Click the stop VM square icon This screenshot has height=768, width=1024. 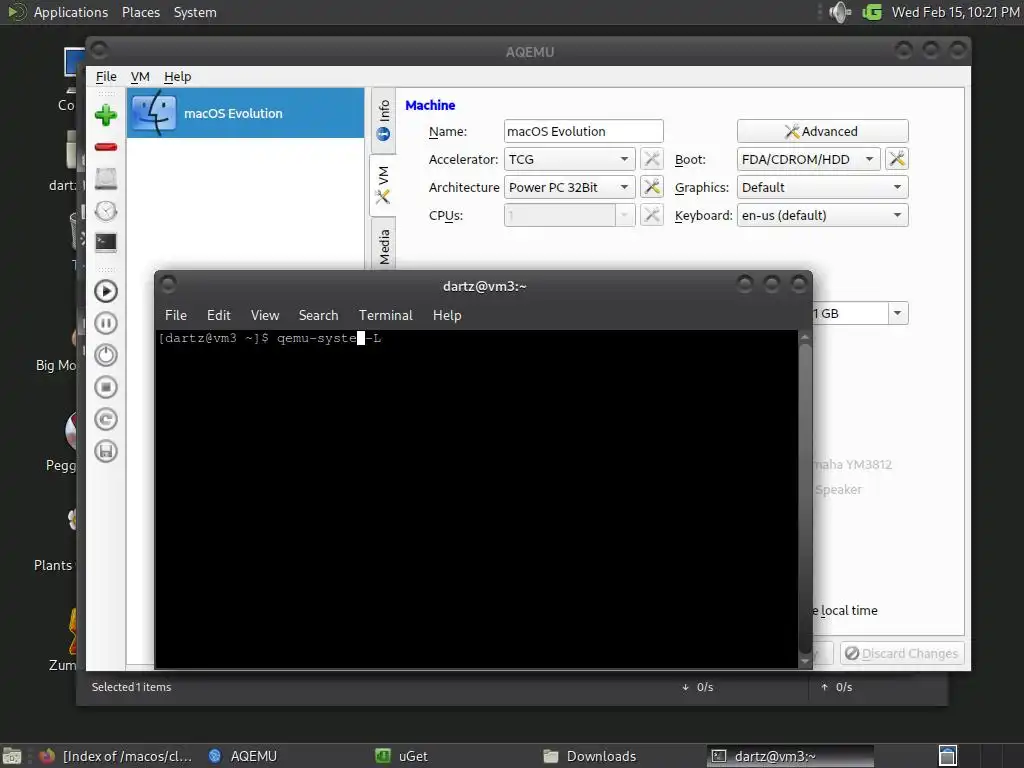click(106, 387)
